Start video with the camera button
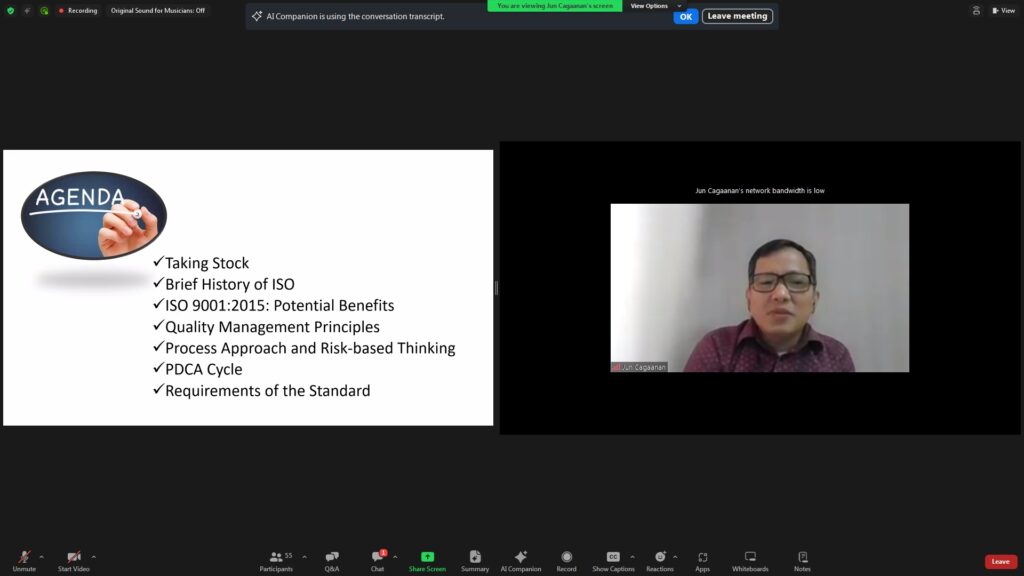This screenshot has width=1024, height=576. 73,560
